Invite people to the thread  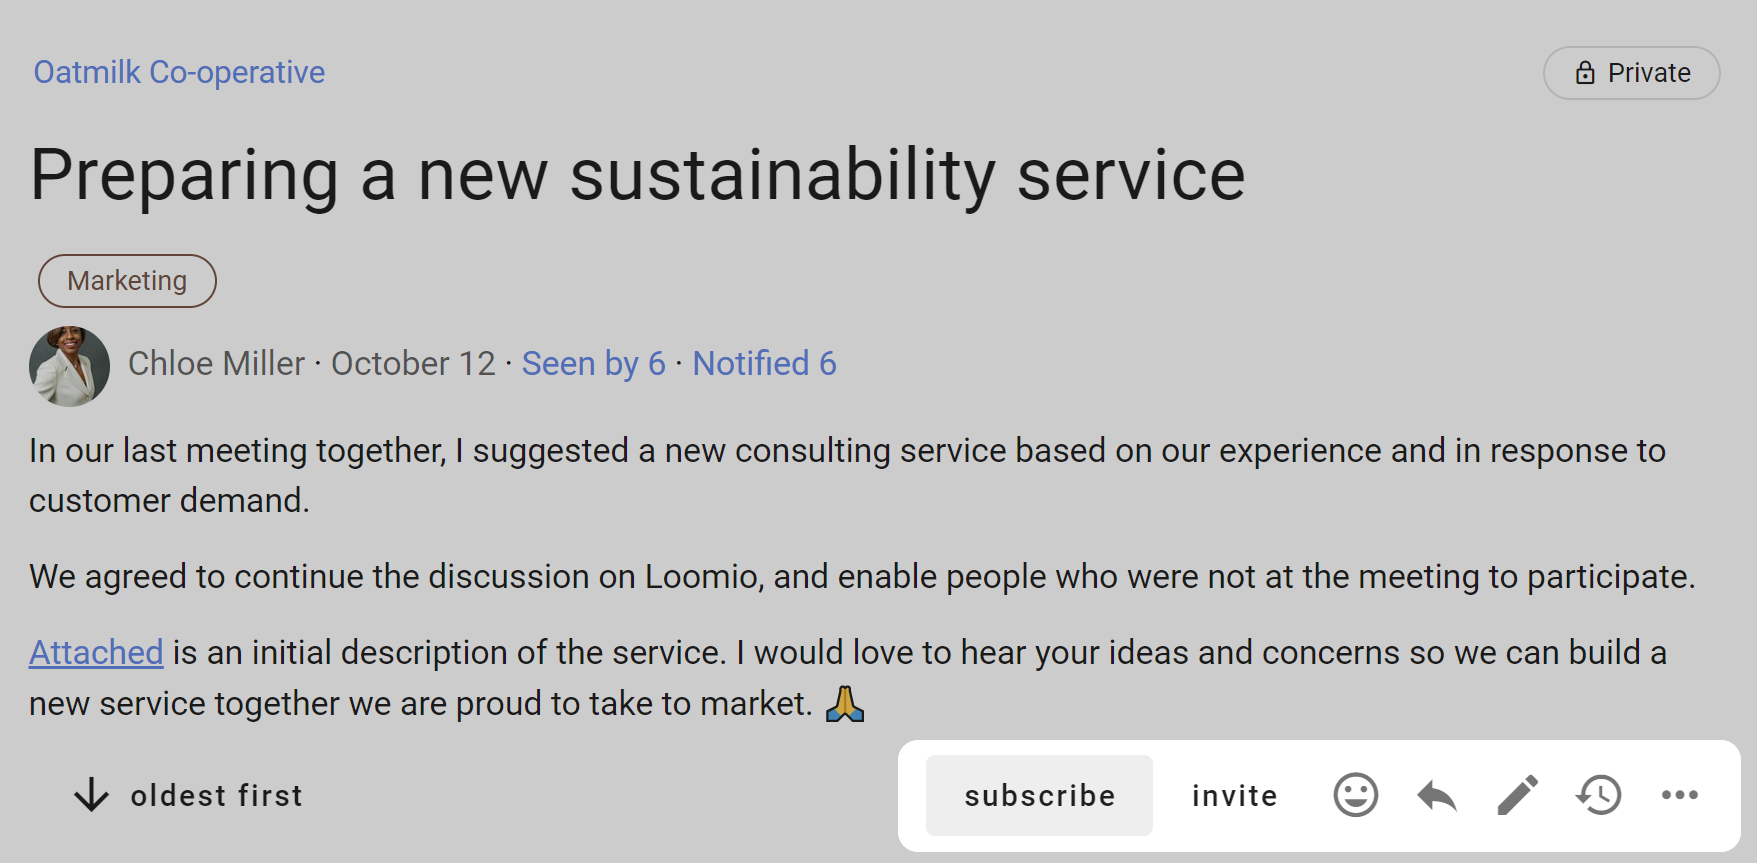pos(1233,795)
